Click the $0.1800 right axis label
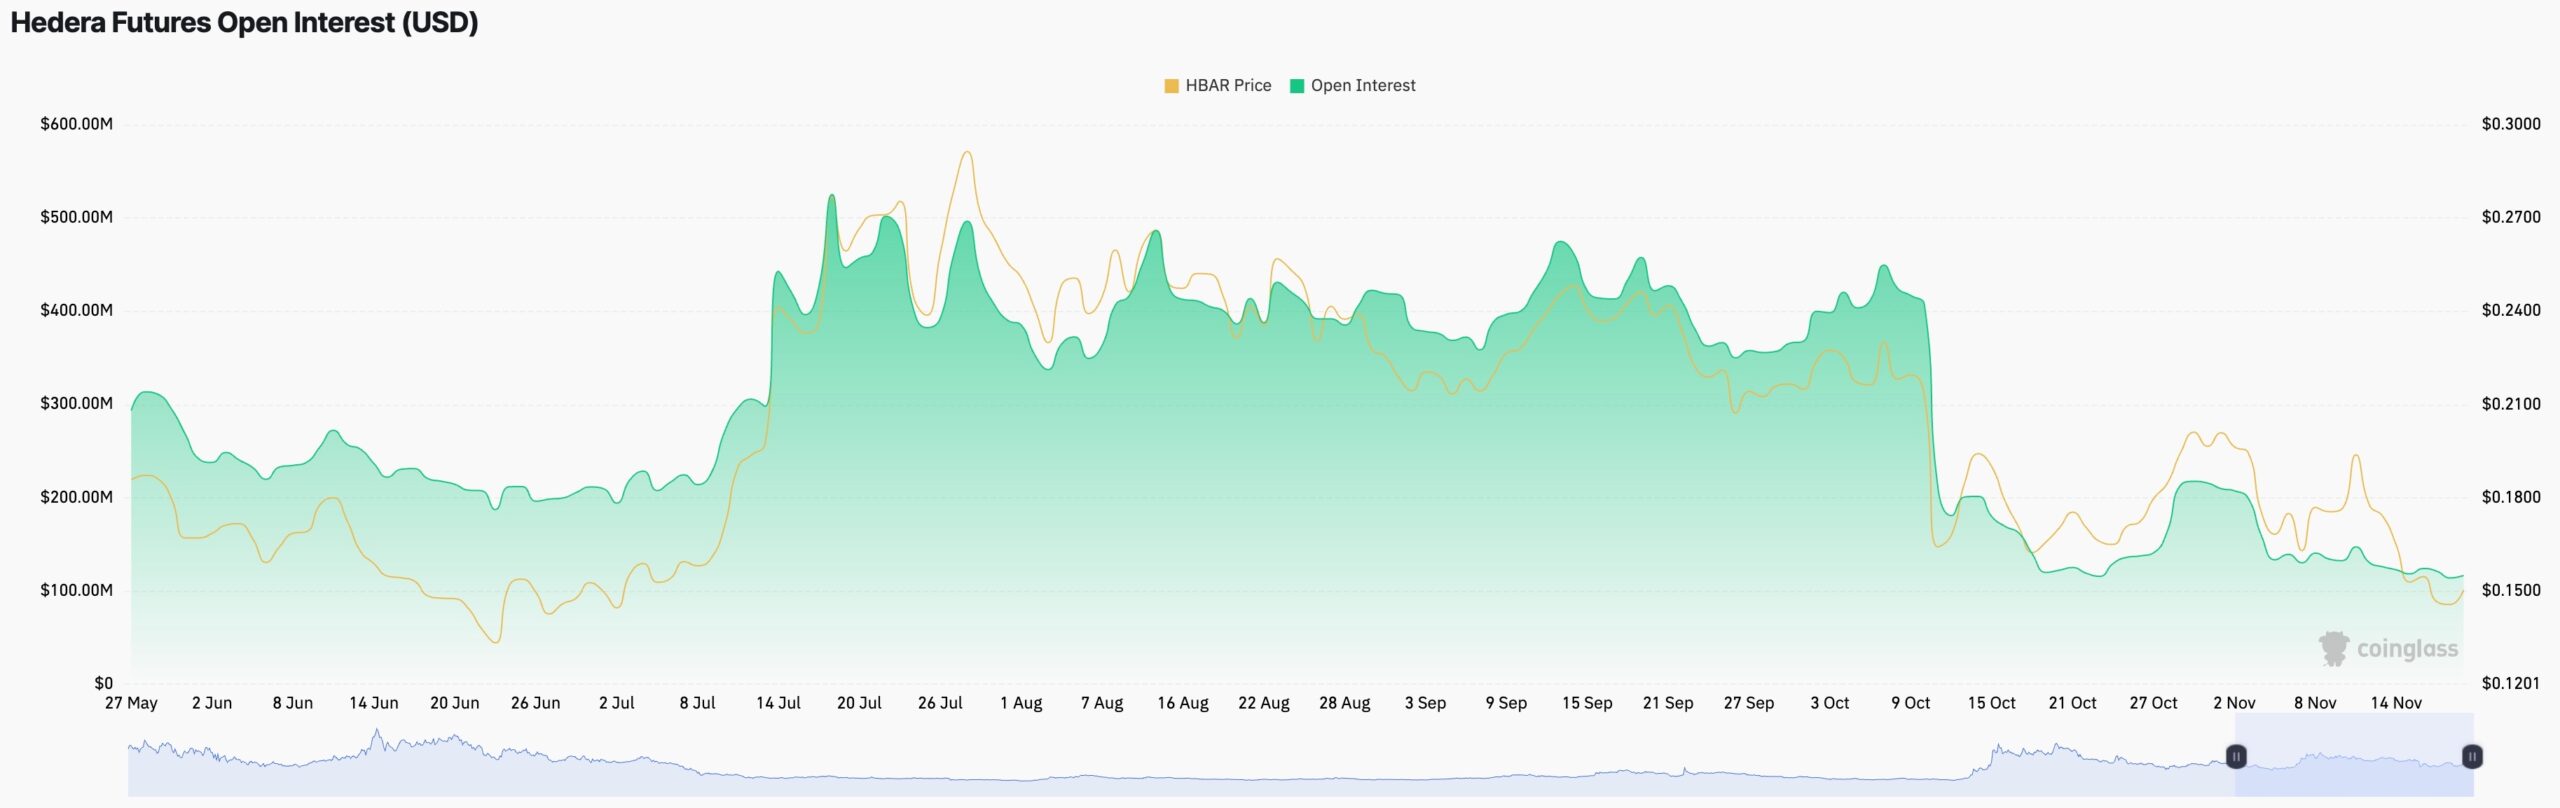The height and width of the screenshot is (808, 2560). pyautogui.click(x=2511, y=497)
